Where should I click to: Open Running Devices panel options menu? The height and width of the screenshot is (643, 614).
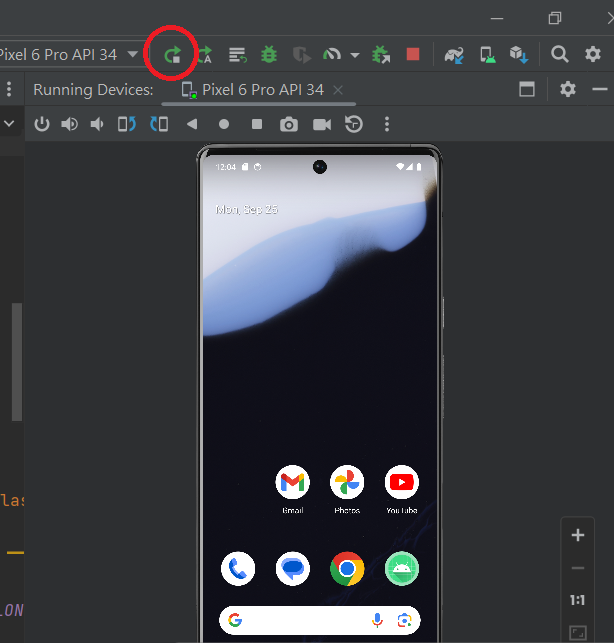(9, 89)
